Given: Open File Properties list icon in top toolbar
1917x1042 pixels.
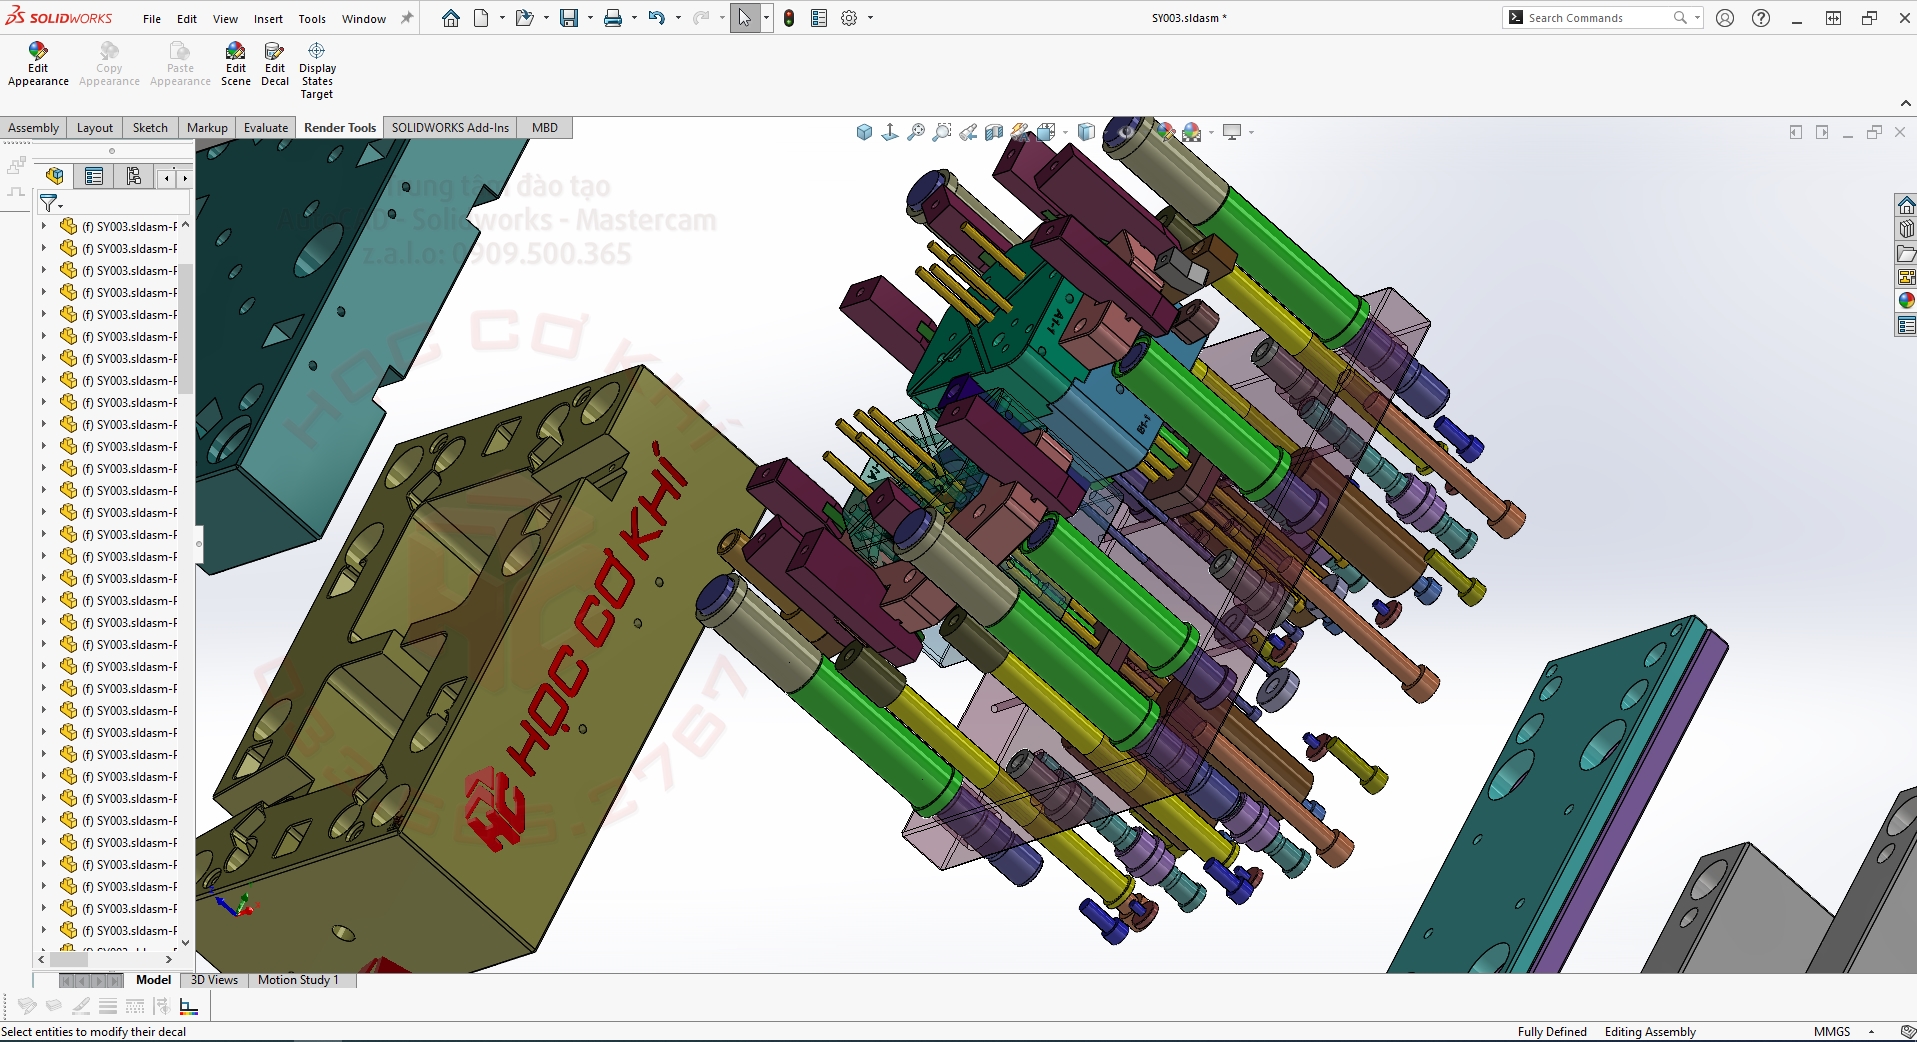Looking at the screenshot, I should tap(819, 18).
